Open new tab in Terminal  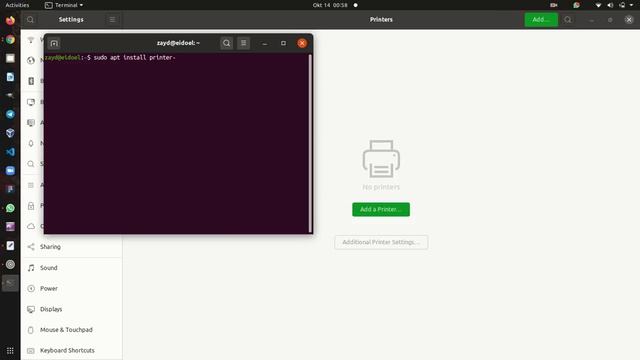[54, 43]
